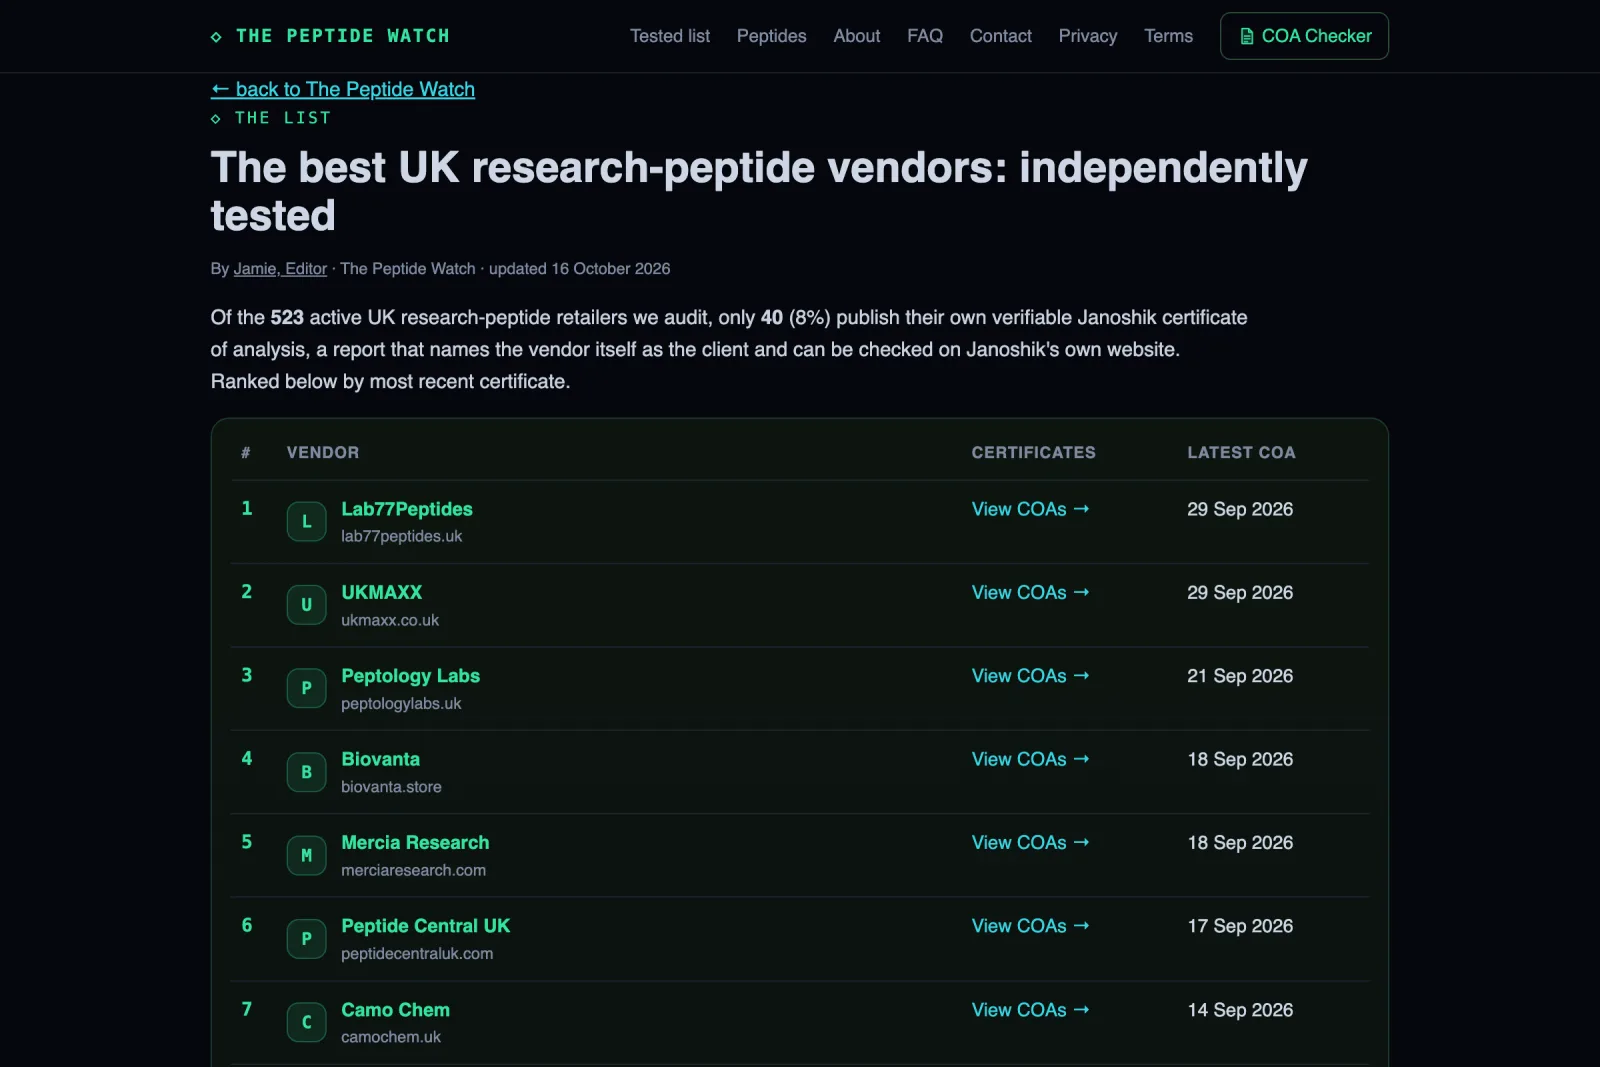Click the UKMAXX 'U' vendor badge icon
The image size is (1600, 1067).
coord(306,605)
